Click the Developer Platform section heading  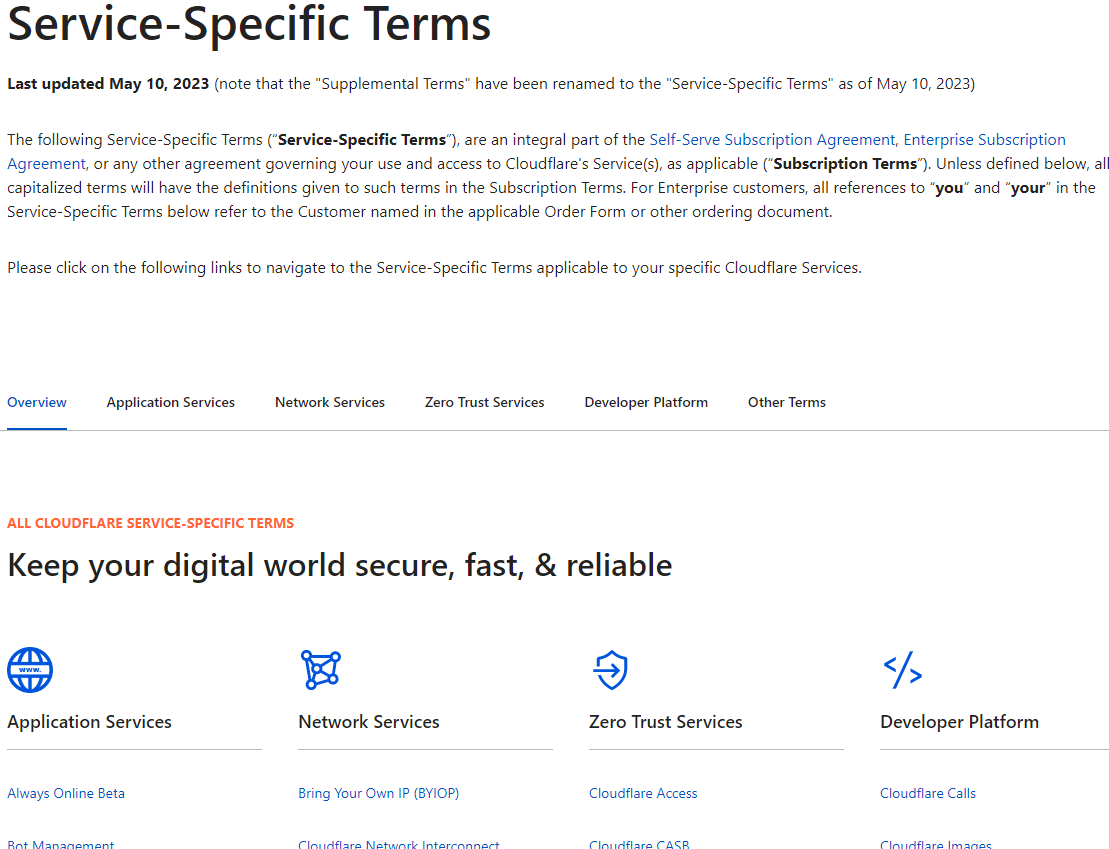tap(959, 722)
